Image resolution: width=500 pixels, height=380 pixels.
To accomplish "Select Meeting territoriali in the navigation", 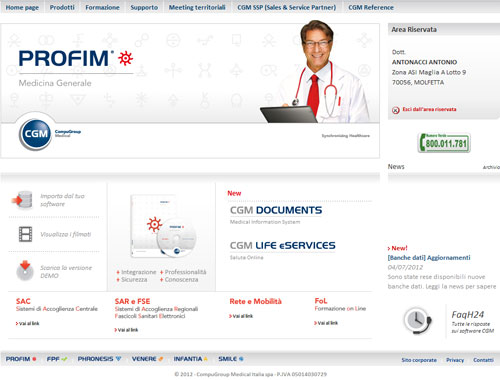I will coord(197,7).
